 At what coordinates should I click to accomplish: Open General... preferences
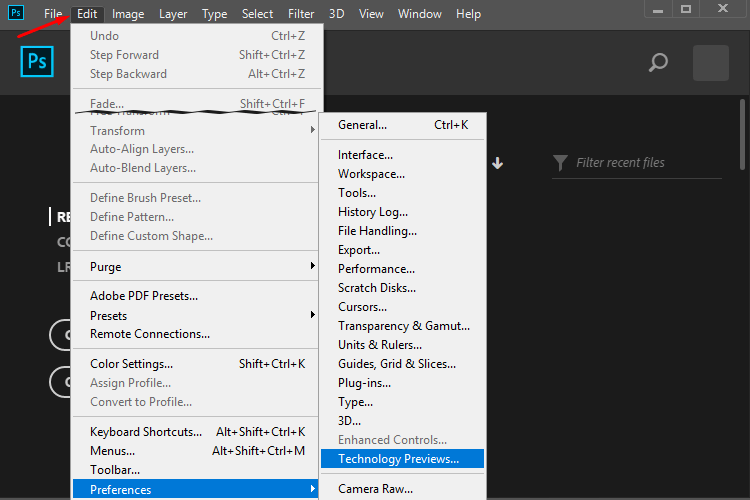(402, 125)
